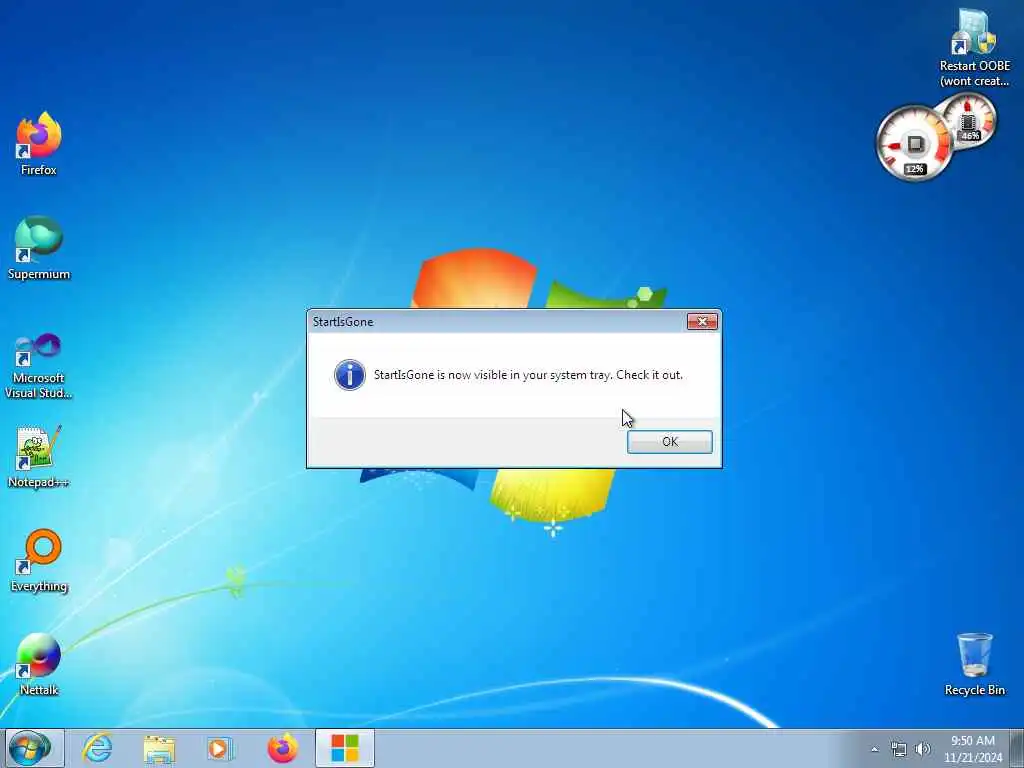Open Windows Media Player from the taskbar

(x=220, y=748)
